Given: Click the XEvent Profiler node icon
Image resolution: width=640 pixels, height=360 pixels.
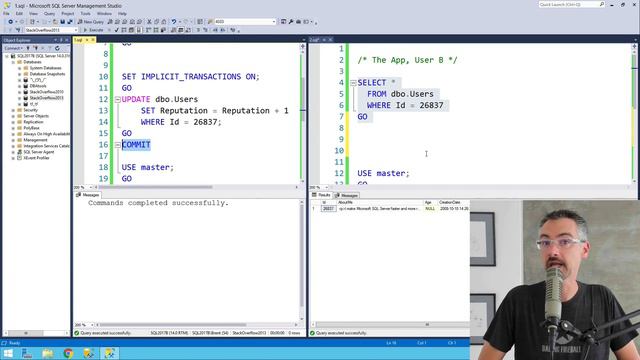Looking at the screenshot, I should 19,158.
